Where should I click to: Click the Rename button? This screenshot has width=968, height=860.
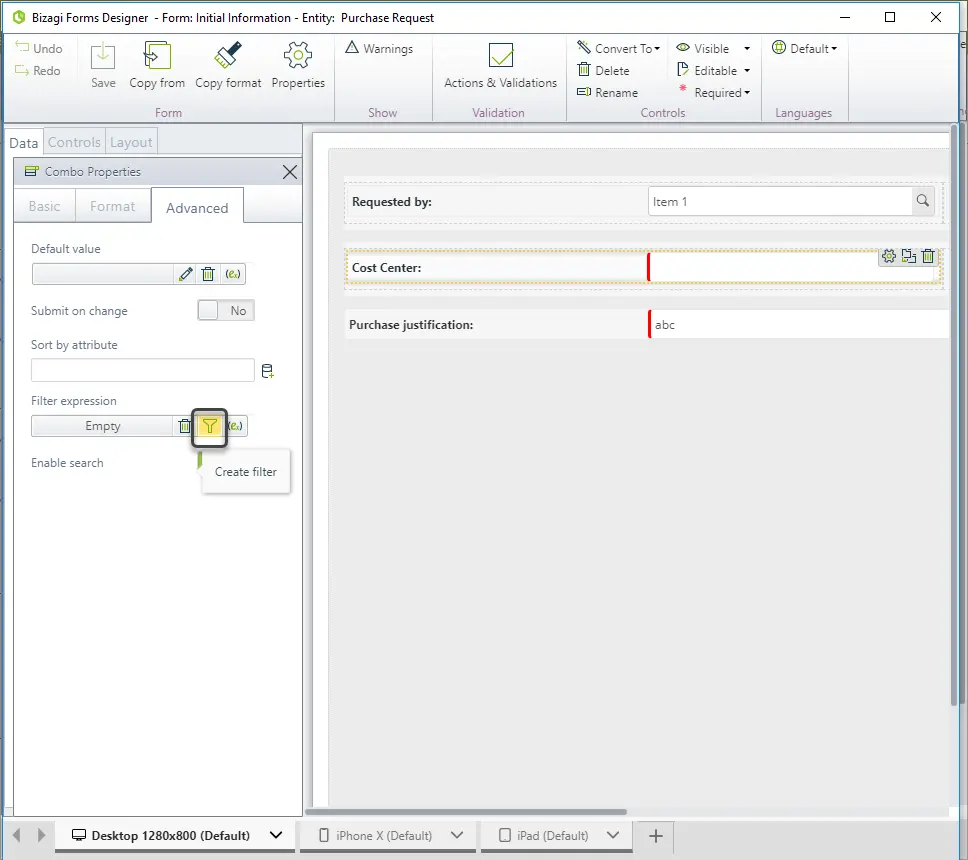click(x=607, y=93)
